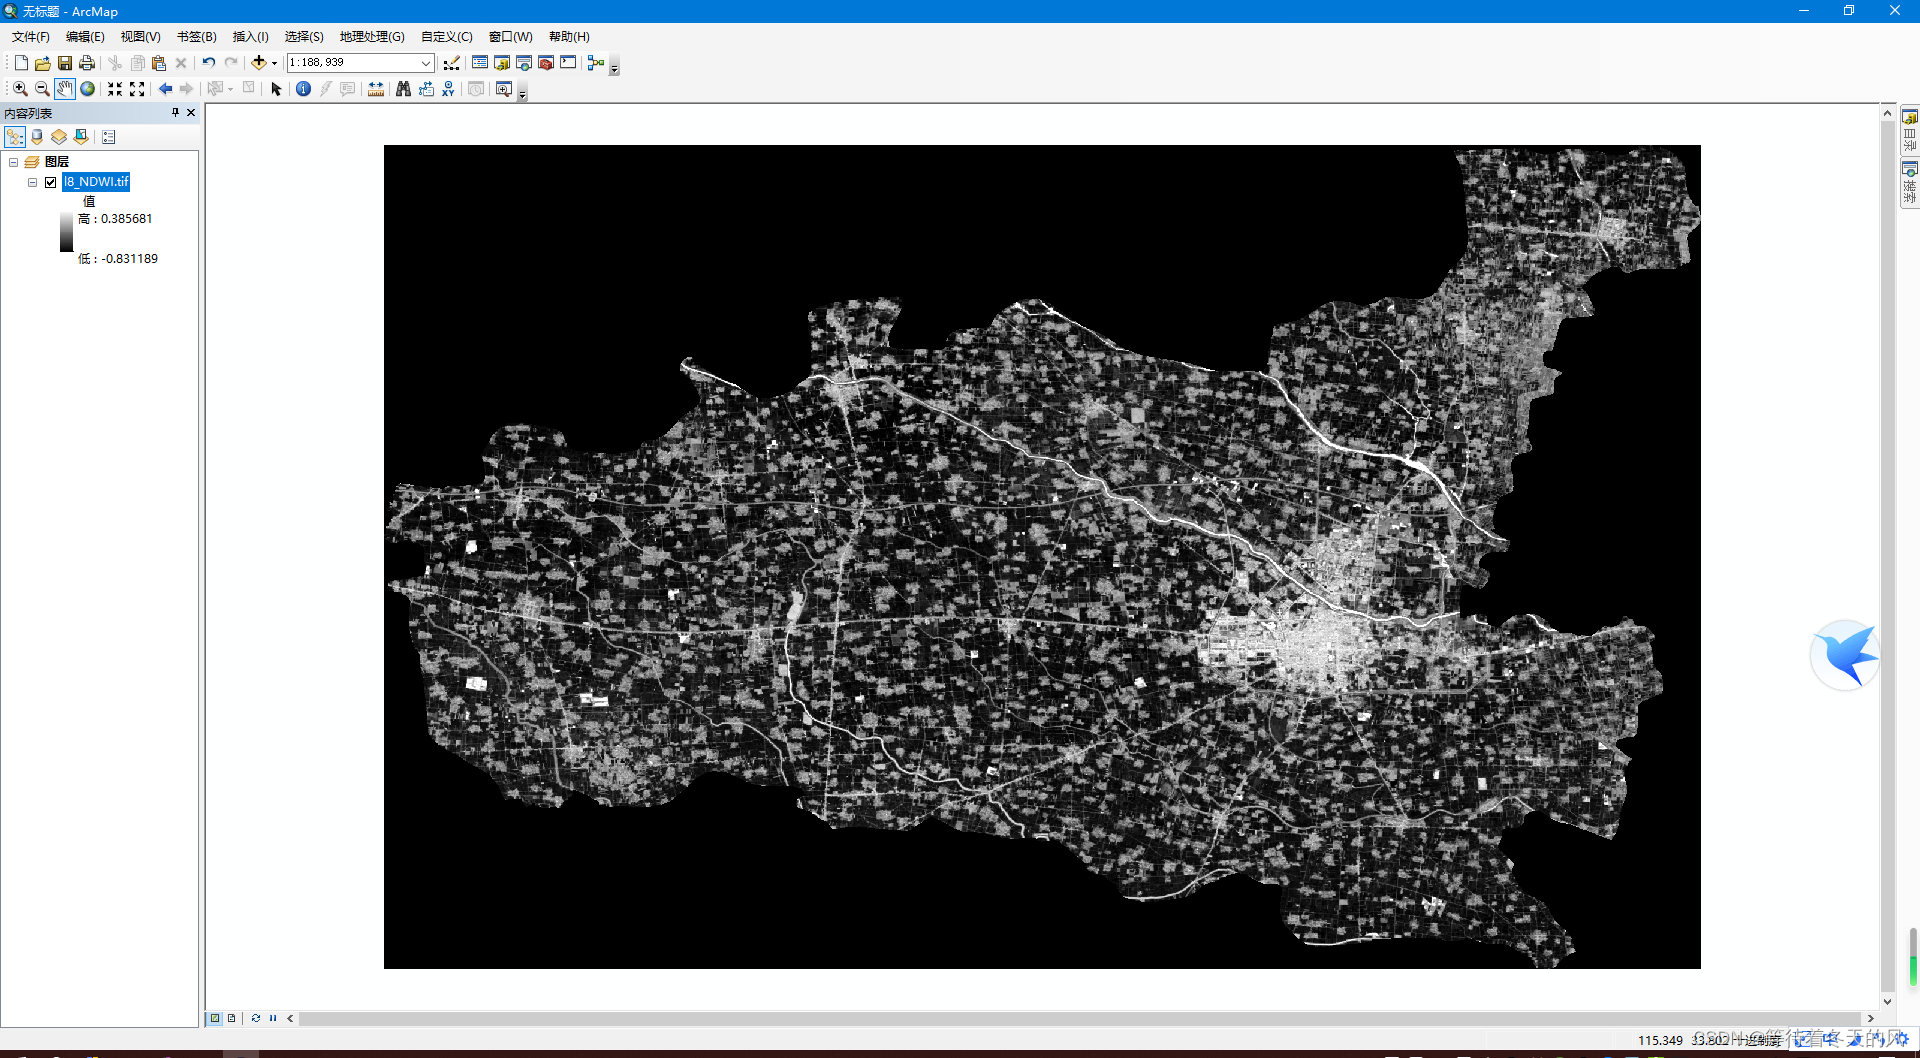The width and height of the screenshot is (1920, 1058).
Task: Open the ArcCatalog window
Action: click(x=502, y=62)
